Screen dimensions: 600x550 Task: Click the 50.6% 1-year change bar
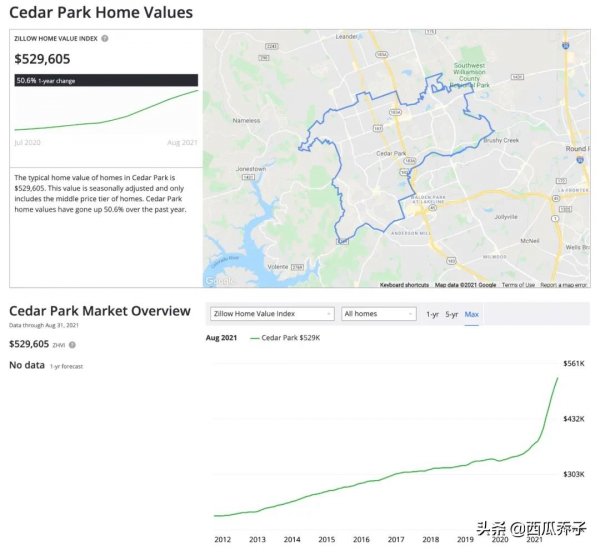pyautogui.click(x=105, y=80)
